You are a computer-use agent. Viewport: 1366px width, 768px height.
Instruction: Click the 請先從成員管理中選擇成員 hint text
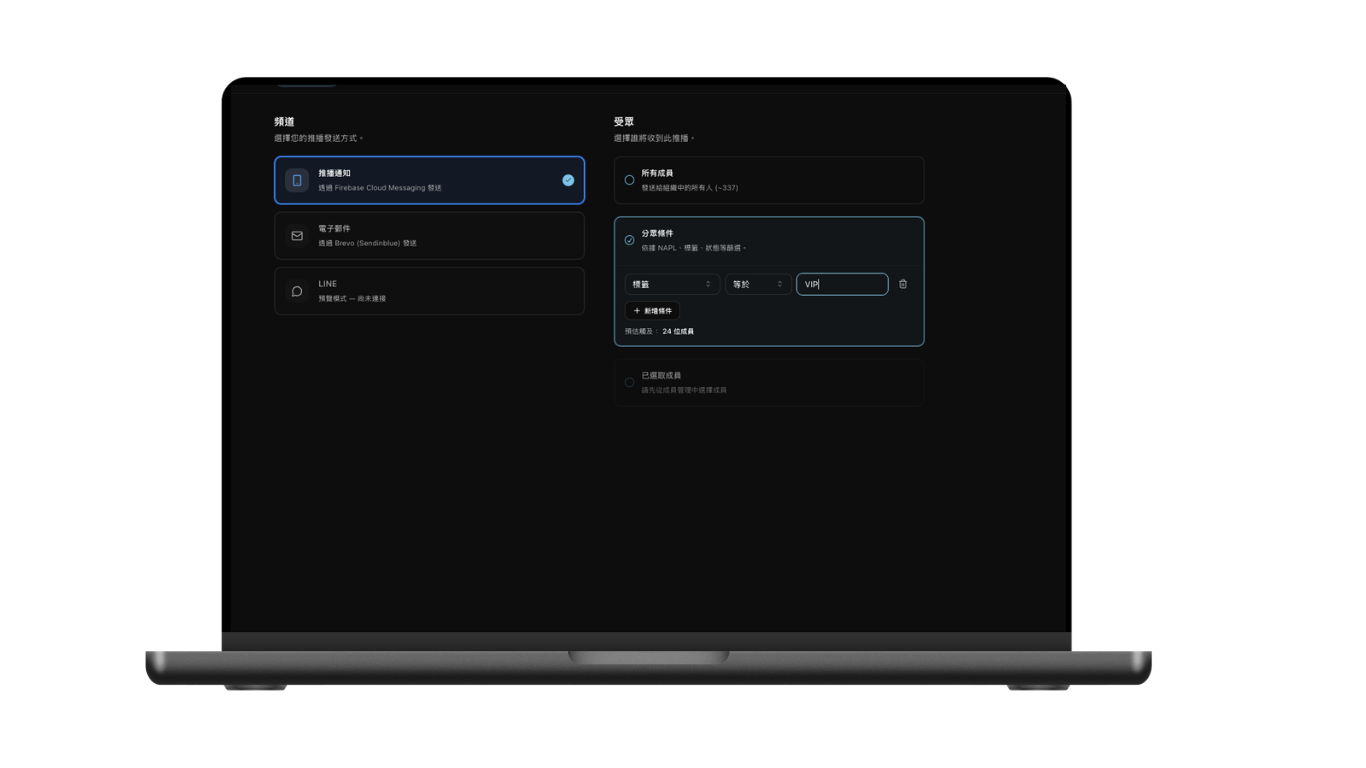[x=684, y=390]
